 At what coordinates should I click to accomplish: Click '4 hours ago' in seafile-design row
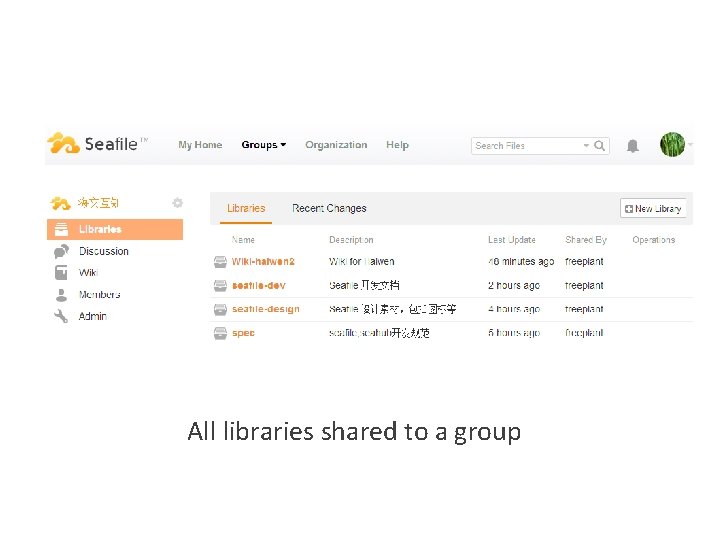coord(514,309)
